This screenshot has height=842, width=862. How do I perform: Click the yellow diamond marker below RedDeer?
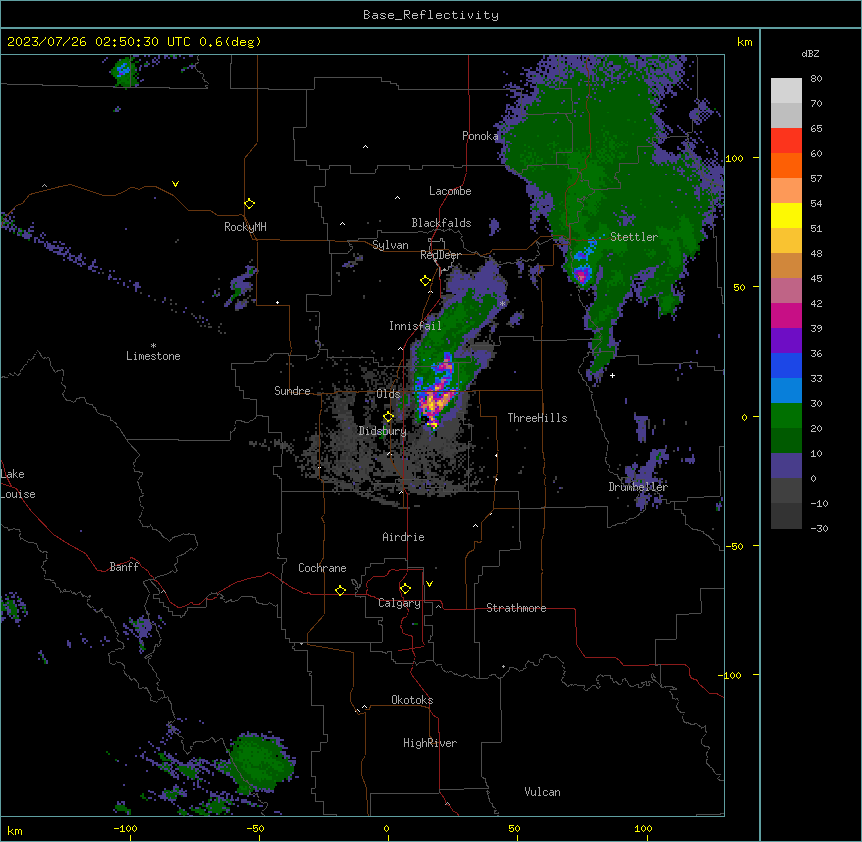point(425,281)
